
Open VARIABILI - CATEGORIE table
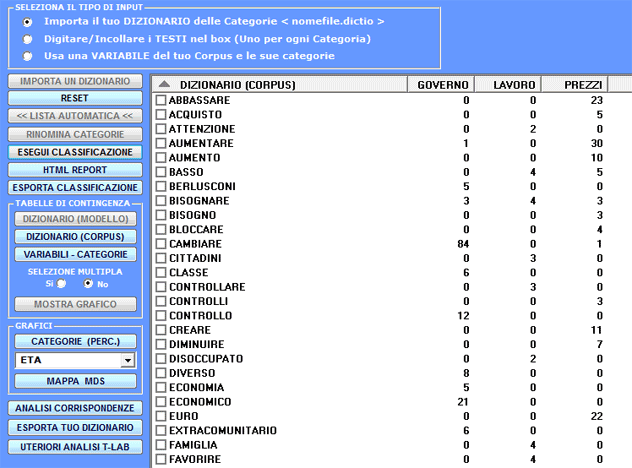click(75, 254)
